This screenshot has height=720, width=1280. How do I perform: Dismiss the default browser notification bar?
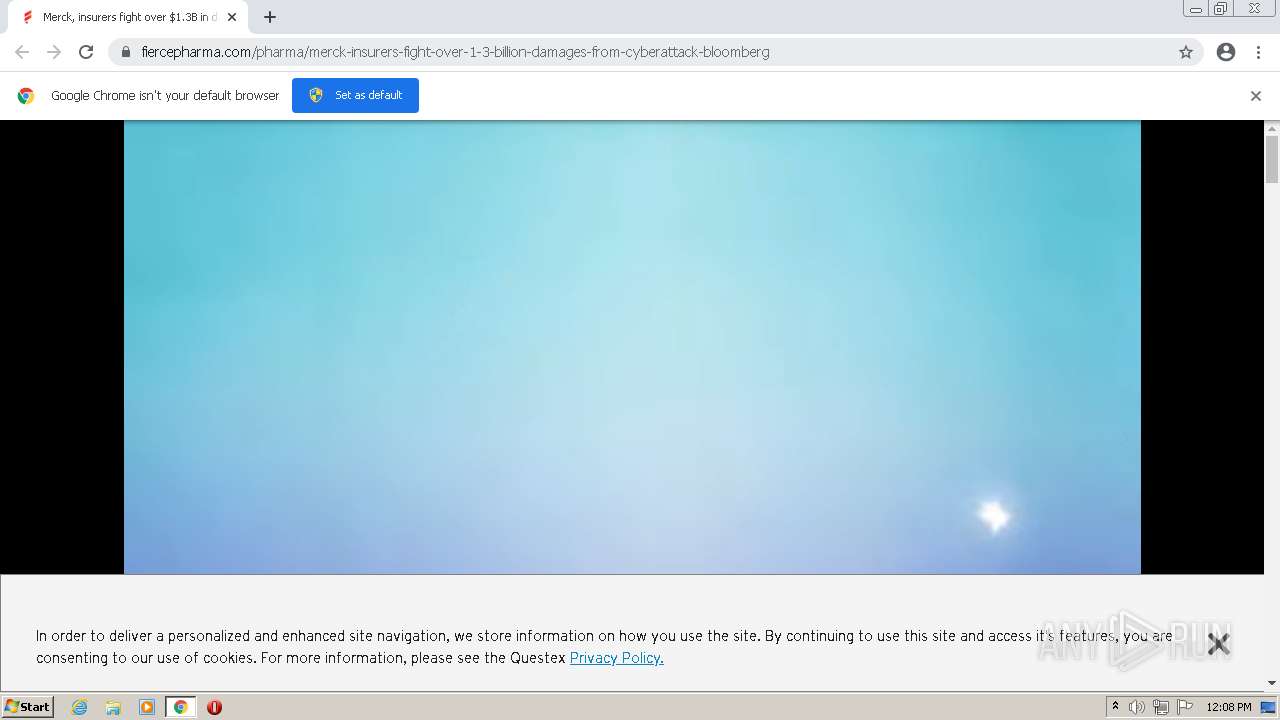click(1256, 96)
